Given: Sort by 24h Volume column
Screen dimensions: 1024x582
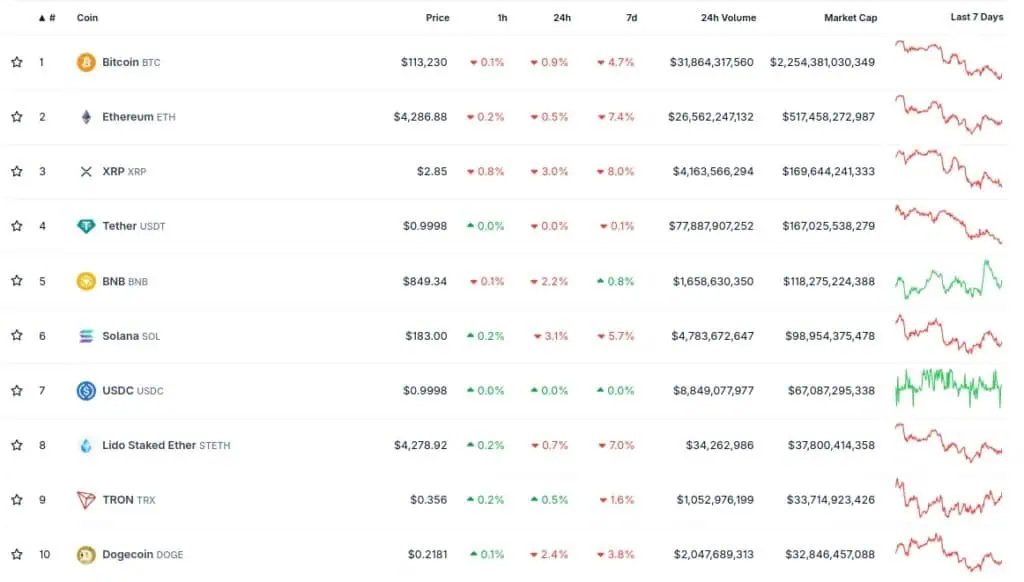Looking at the screenshot, I should tap(729, 18).
